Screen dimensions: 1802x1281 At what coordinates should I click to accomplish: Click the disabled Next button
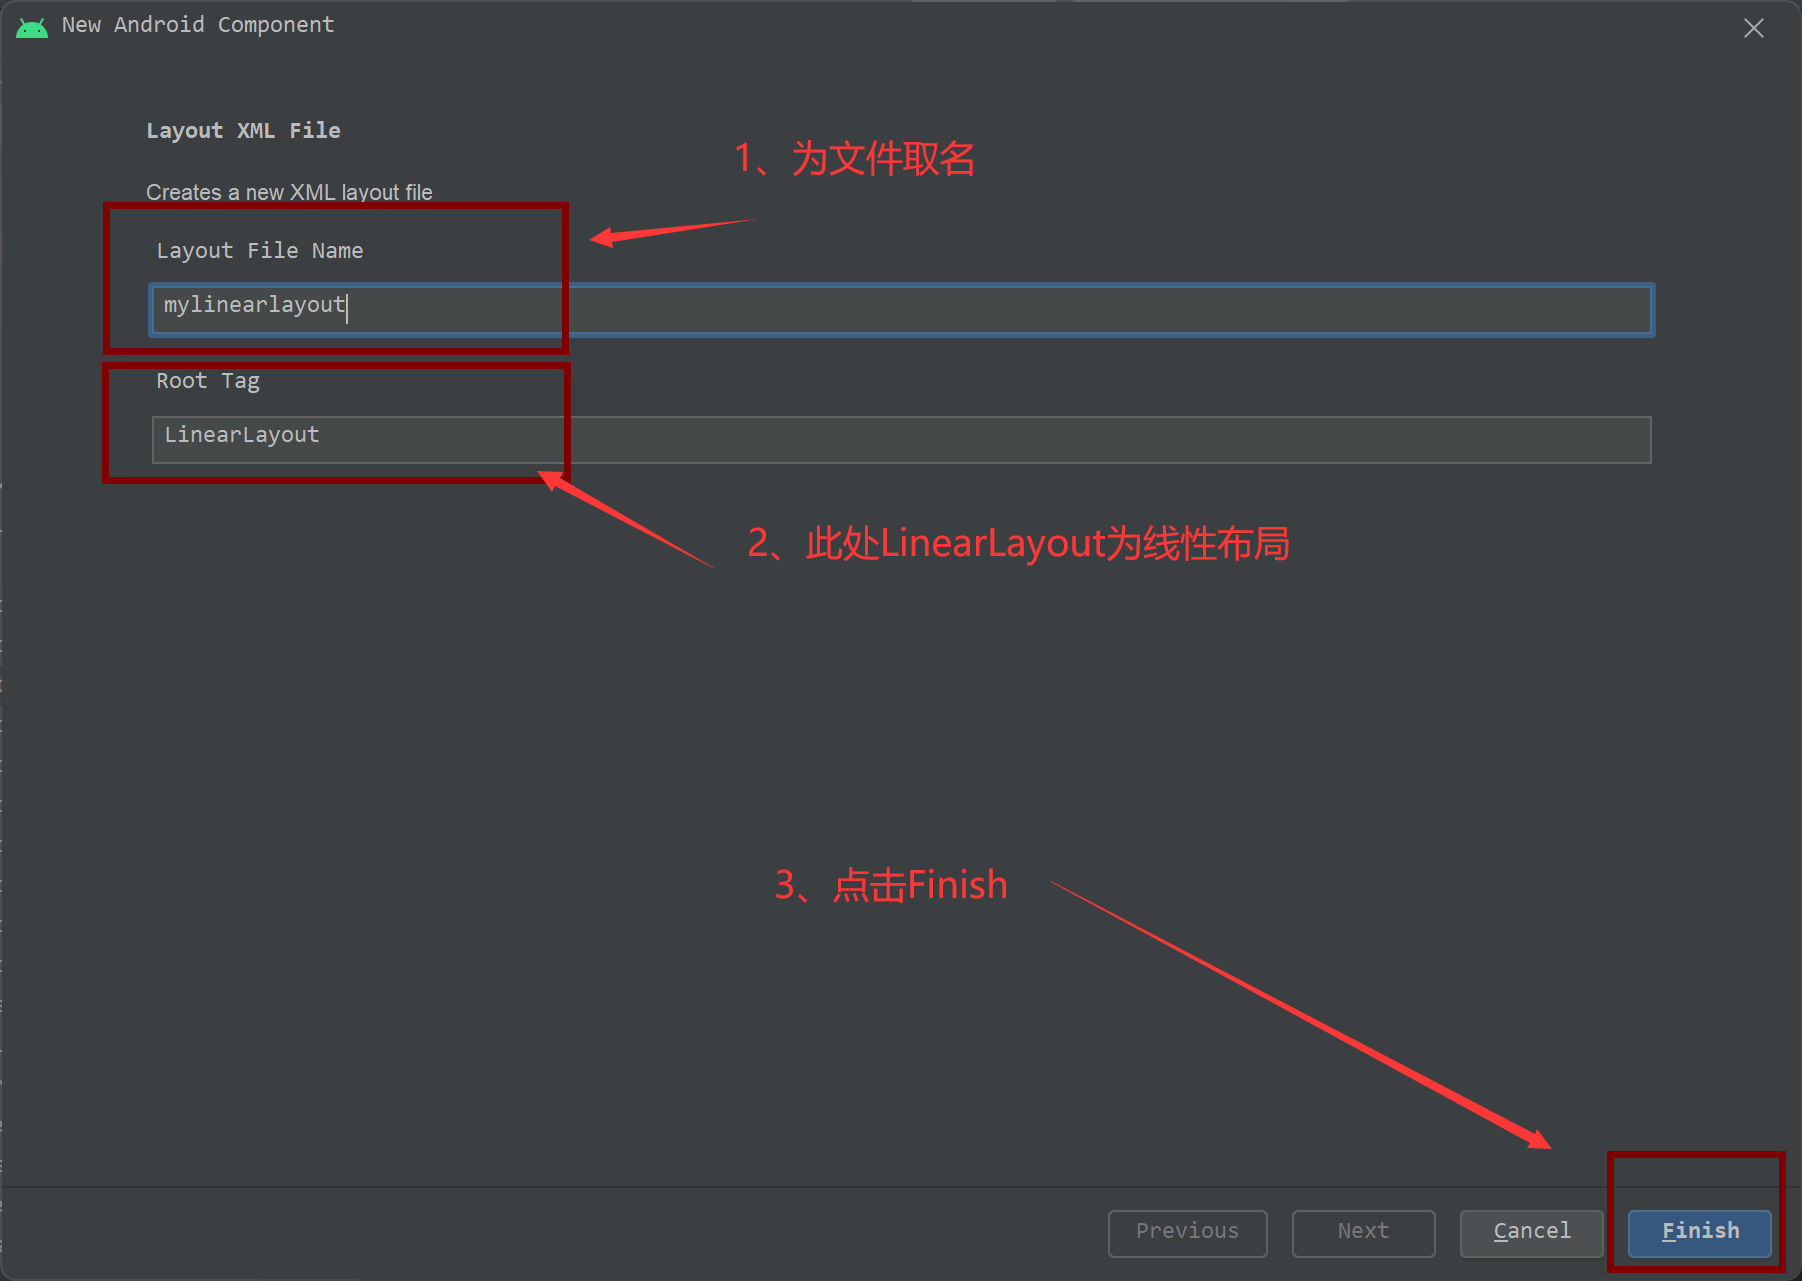[1363, 1232]
